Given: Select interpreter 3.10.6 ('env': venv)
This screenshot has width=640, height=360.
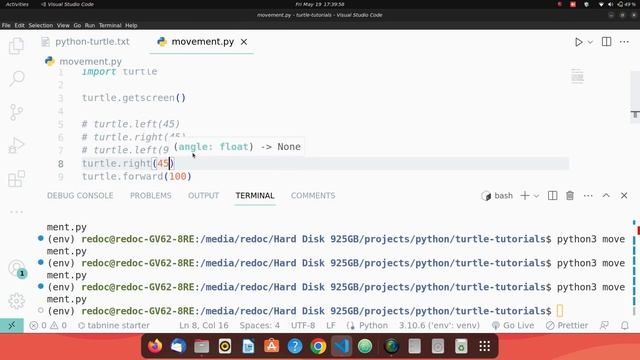Looking at the screenshot, I should click(x=439, y=325).
